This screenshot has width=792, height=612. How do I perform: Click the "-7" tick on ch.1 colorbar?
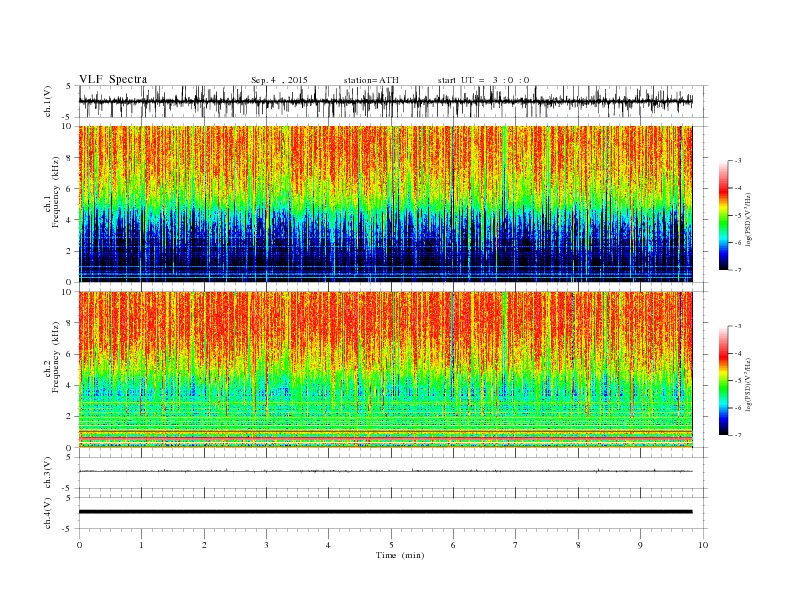coord(738,270)
